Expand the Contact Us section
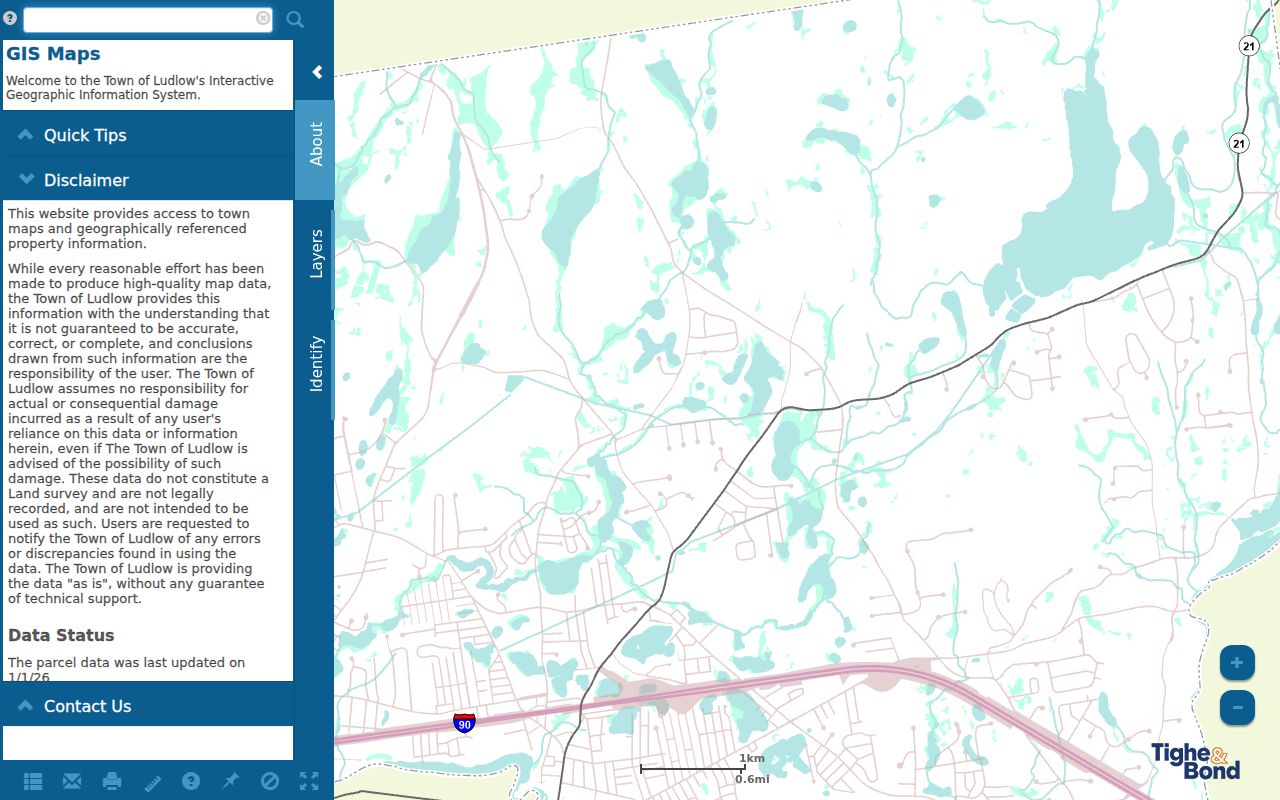Screen dimensions: 1280x800 click(148, 706)
